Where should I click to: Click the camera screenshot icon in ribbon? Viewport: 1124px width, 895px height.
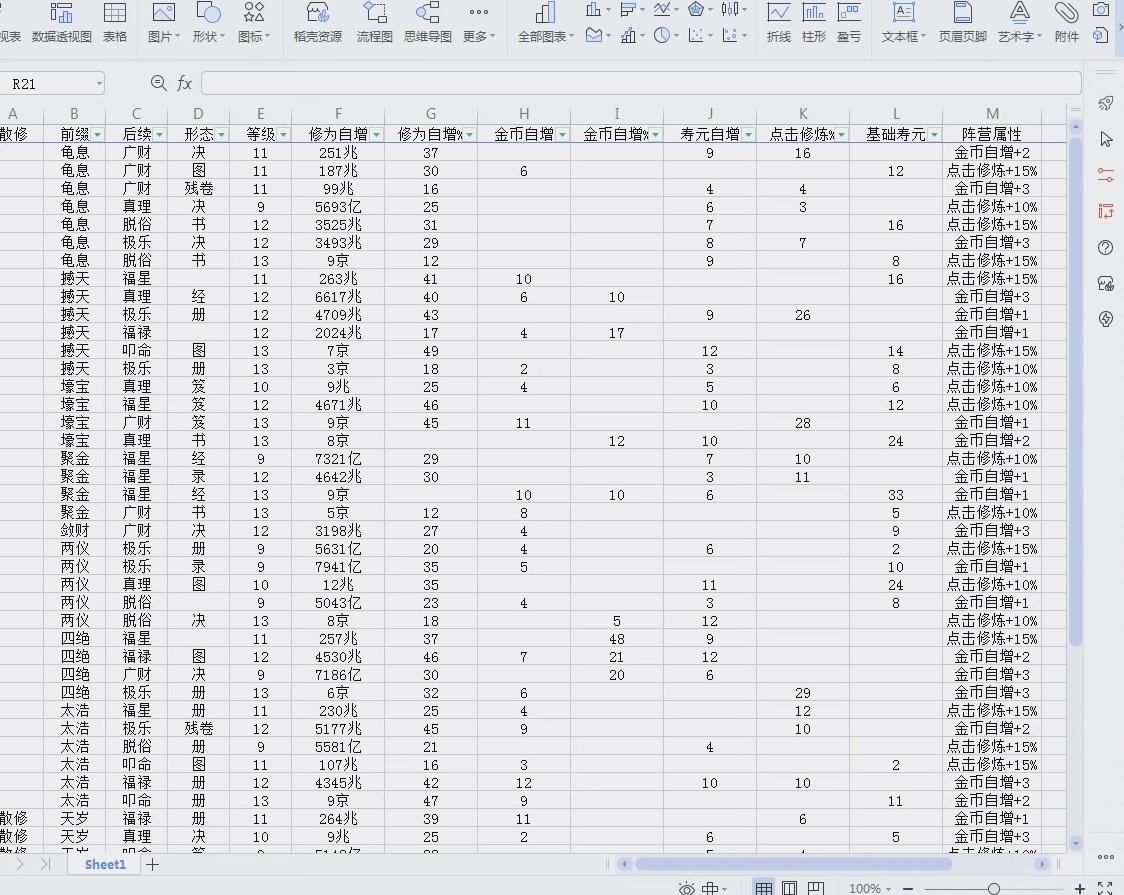click(x=1100, y=10)
